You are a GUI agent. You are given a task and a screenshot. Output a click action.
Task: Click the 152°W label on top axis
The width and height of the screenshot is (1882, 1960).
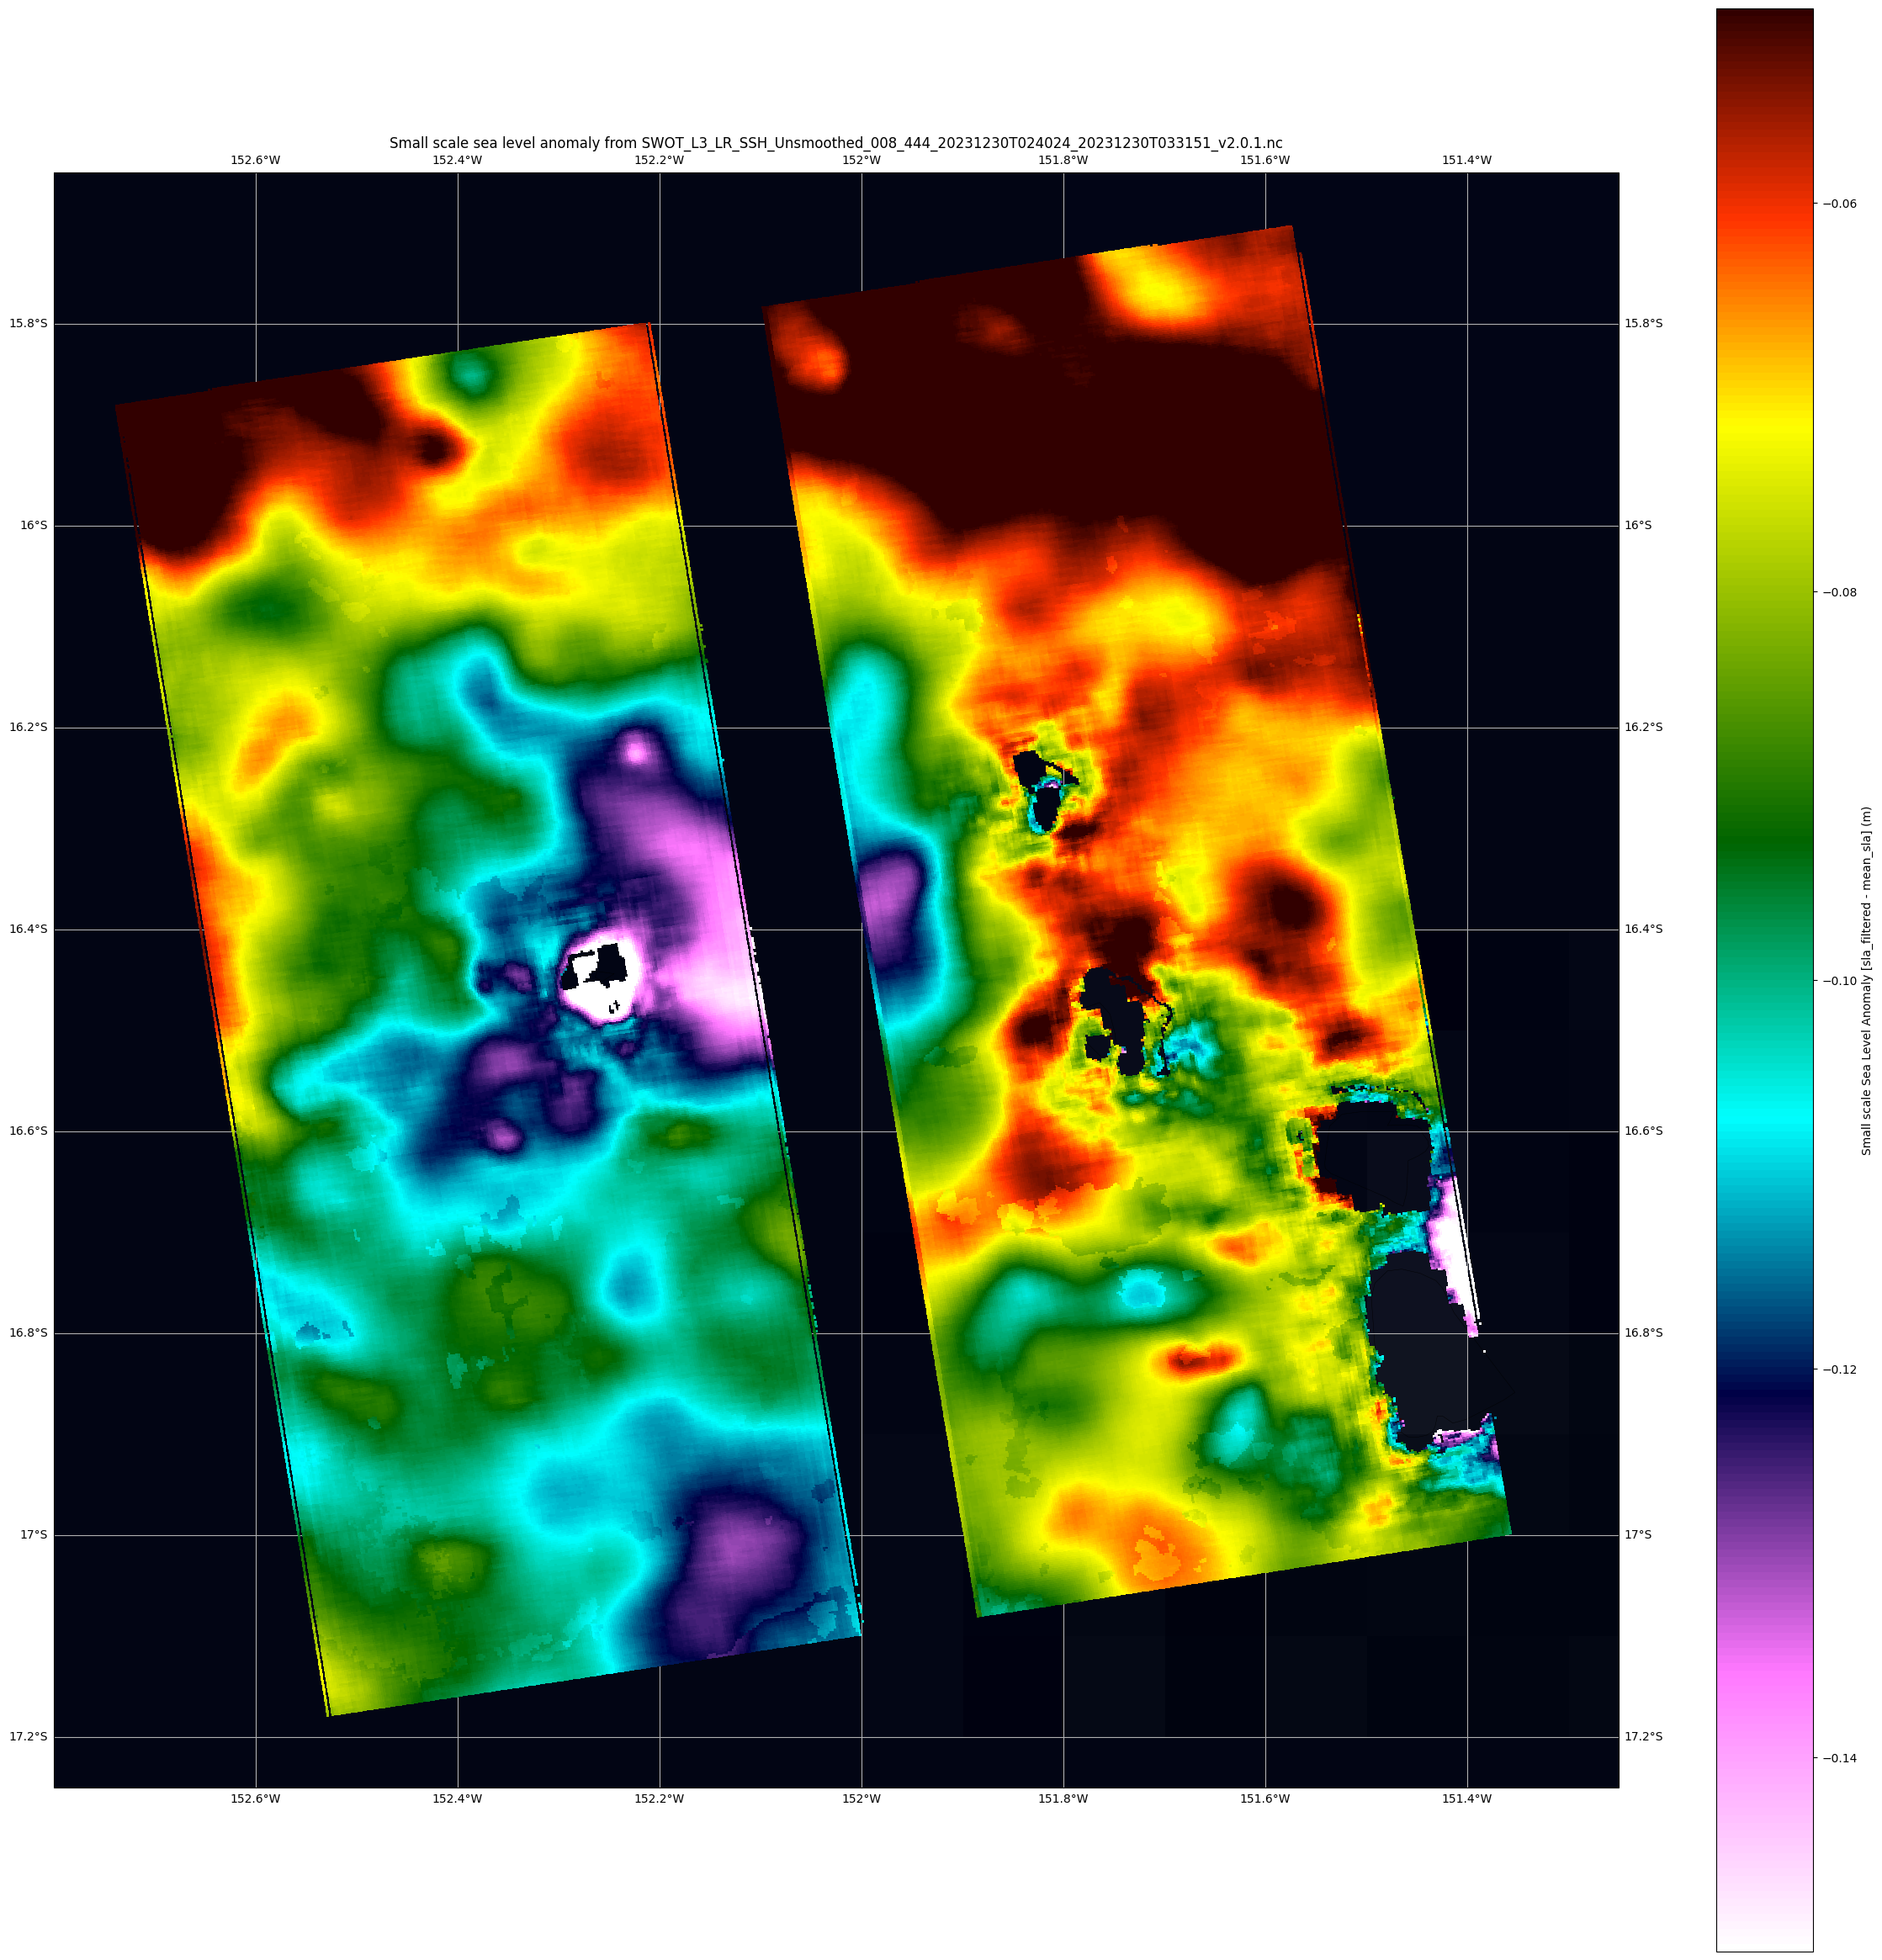tap(861, 160)
